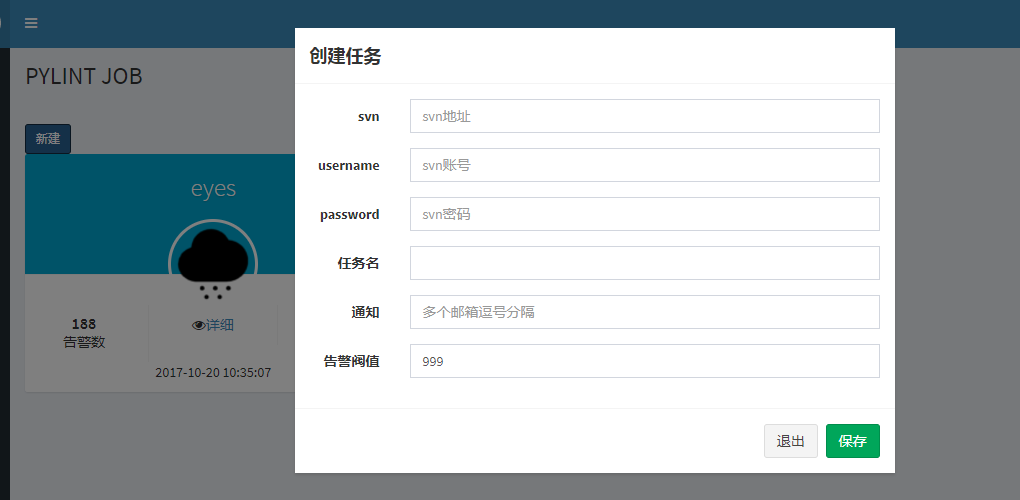Click the 告警阀值 field showing 999
1020x500 pixels.
[x=644, y=361]
